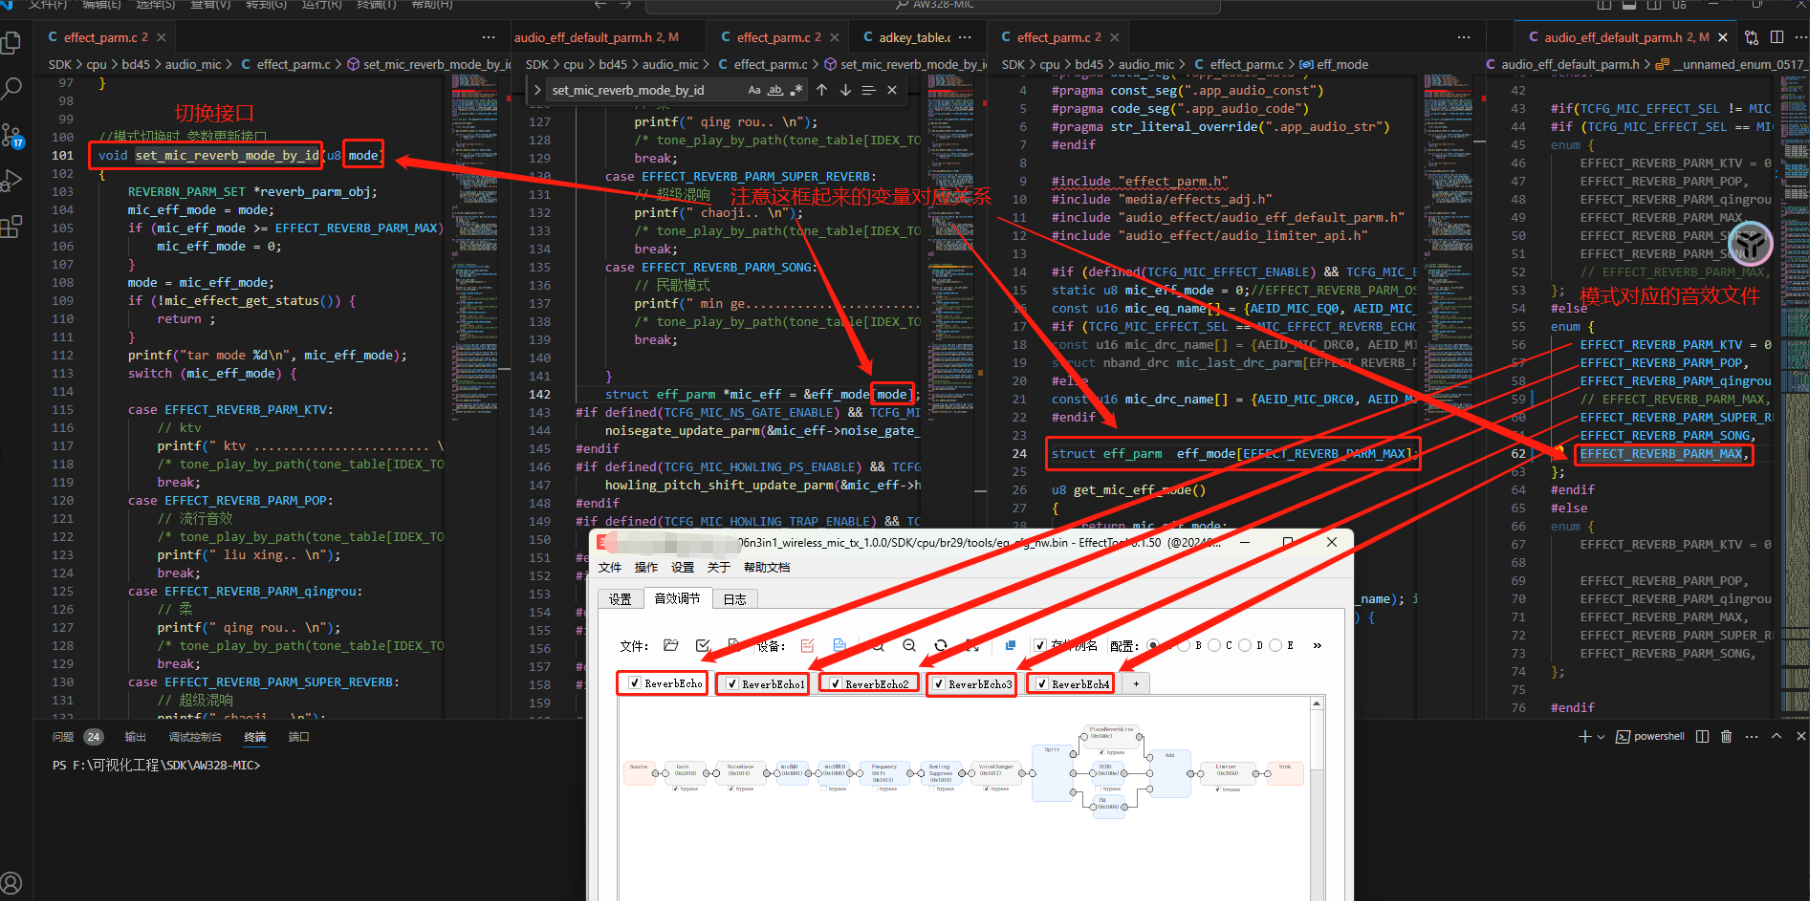Image resolution: width=1810 pixels, height=901 pixels.
Task: Switch to the 日志 tab in EffectTool
Action: tap(735, 599)
